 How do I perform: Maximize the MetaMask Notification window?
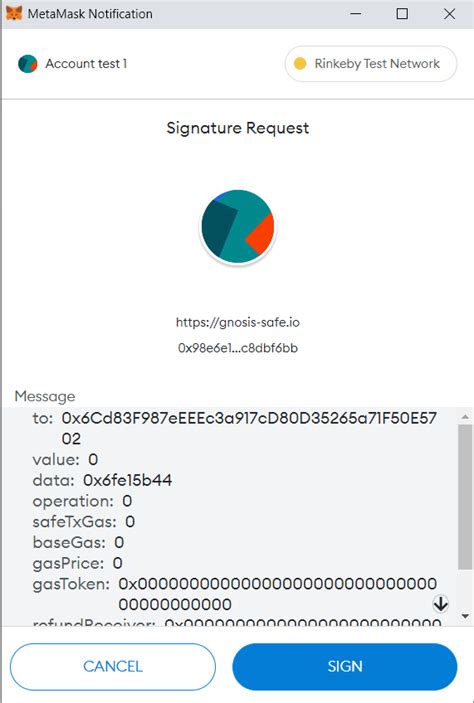pyautogui.click(x=402, y=14)
